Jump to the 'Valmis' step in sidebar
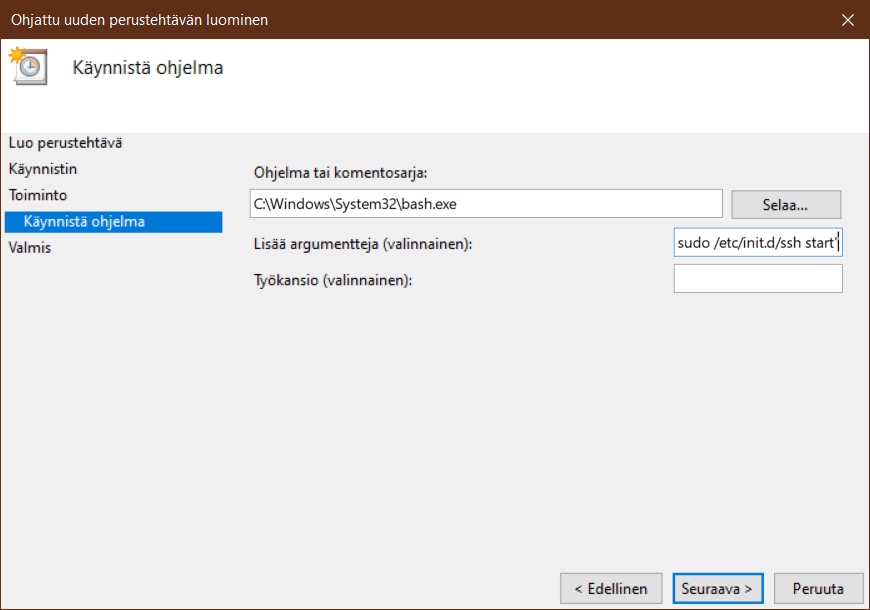The height and width of the screenshot is (610, 870). 30,248
